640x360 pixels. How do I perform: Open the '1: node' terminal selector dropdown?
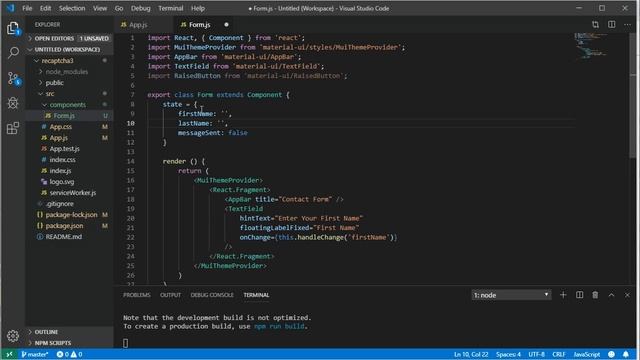[x=511, y=295]
